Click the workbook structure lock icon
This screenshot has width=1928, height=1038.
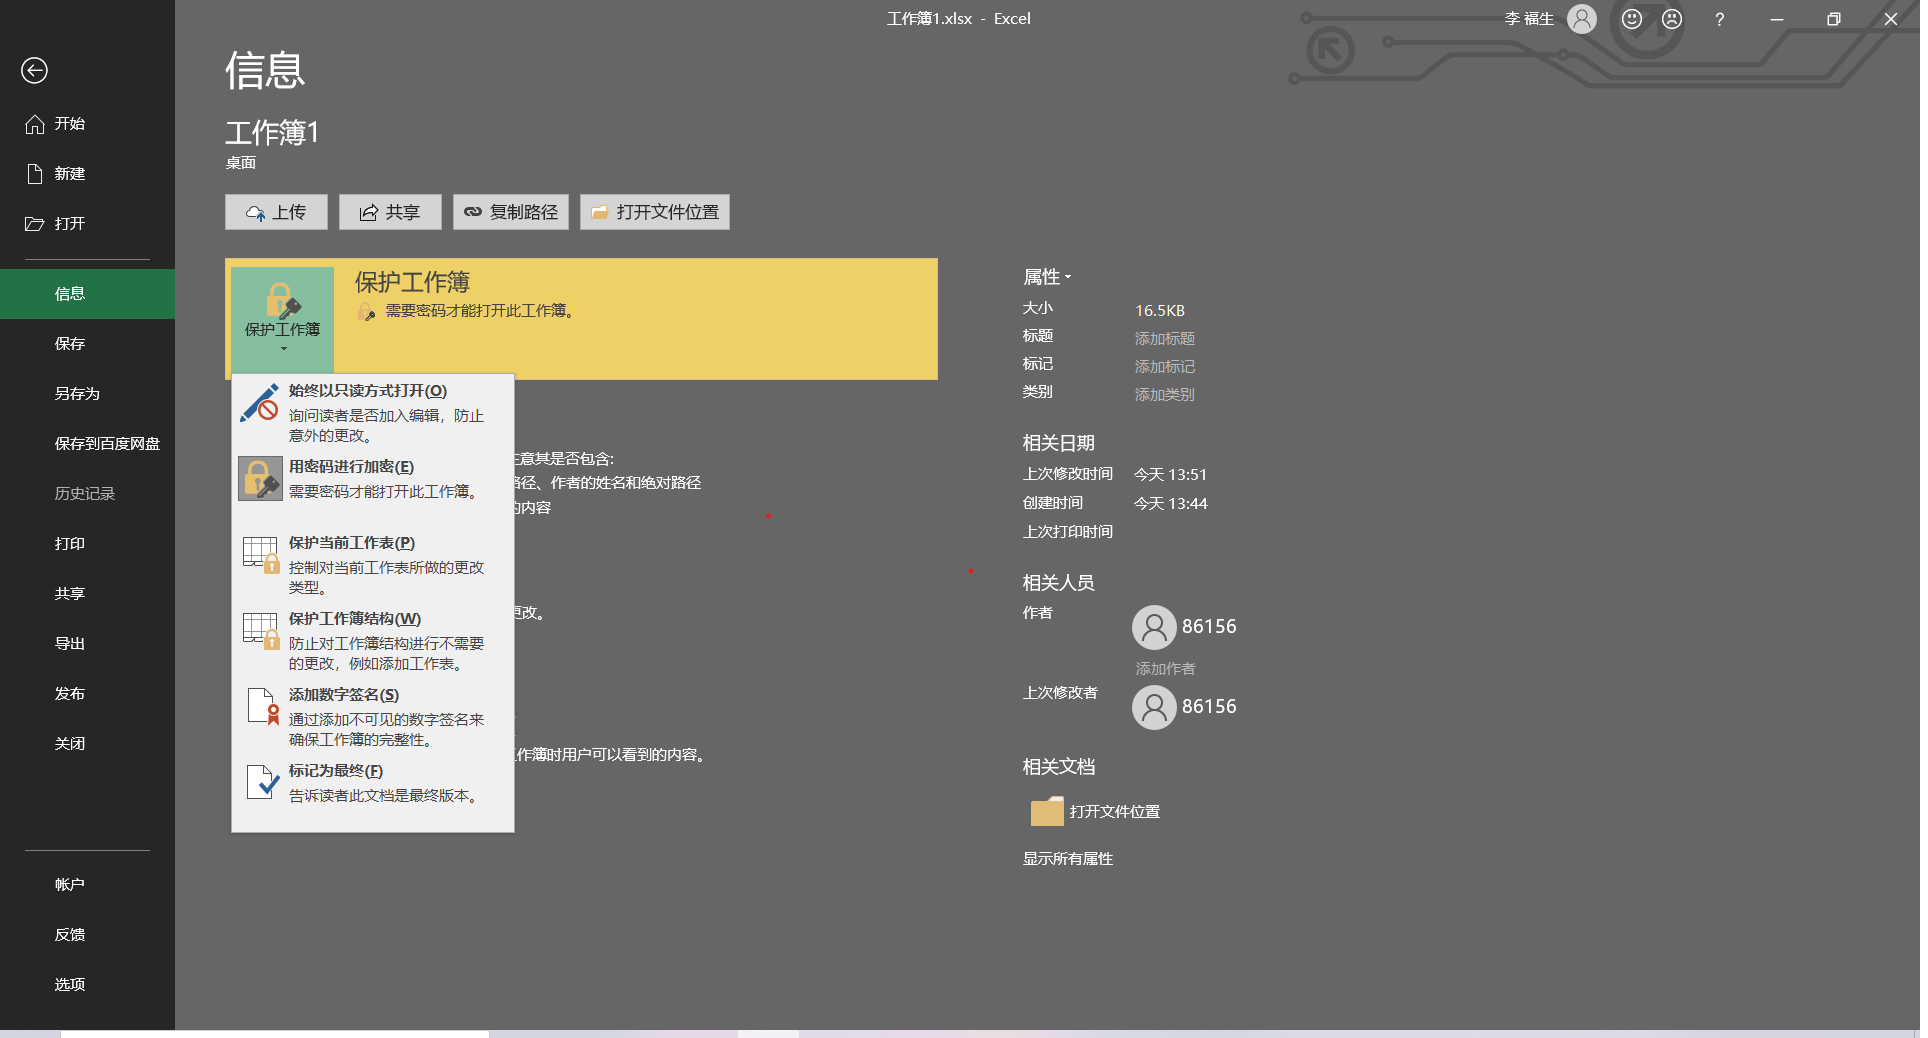coord(261,631)
